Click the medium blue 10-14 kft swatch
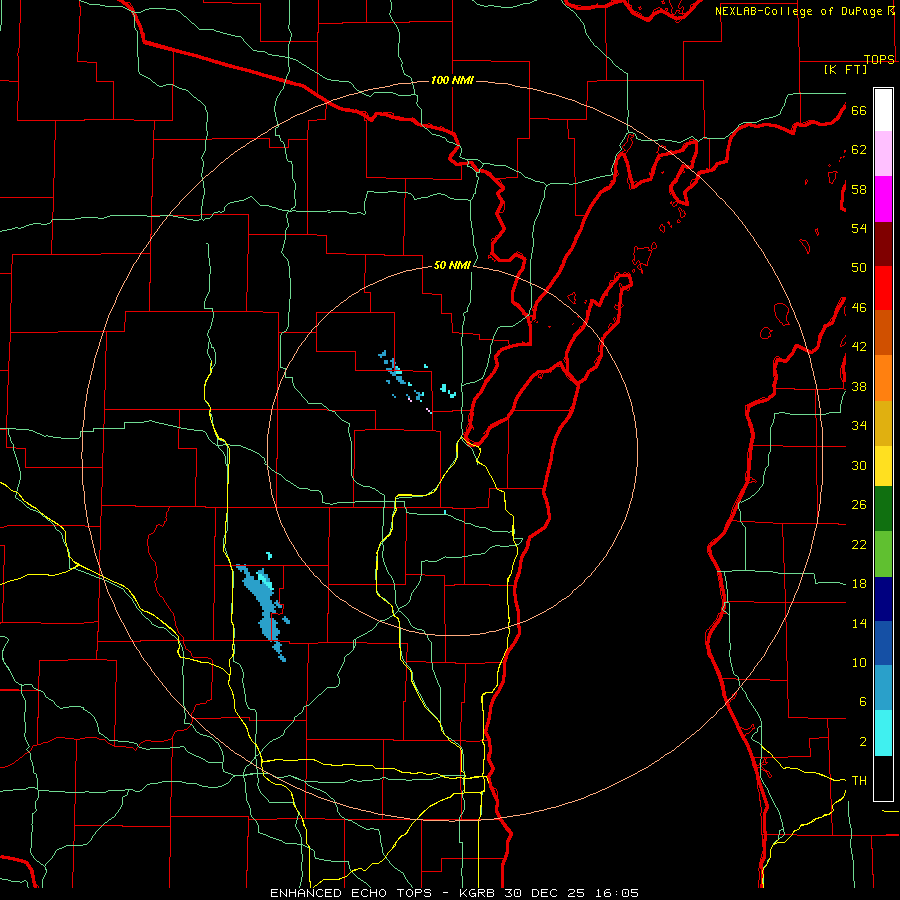The width and height of the screenshot is (900, 900). pos(883,643)
